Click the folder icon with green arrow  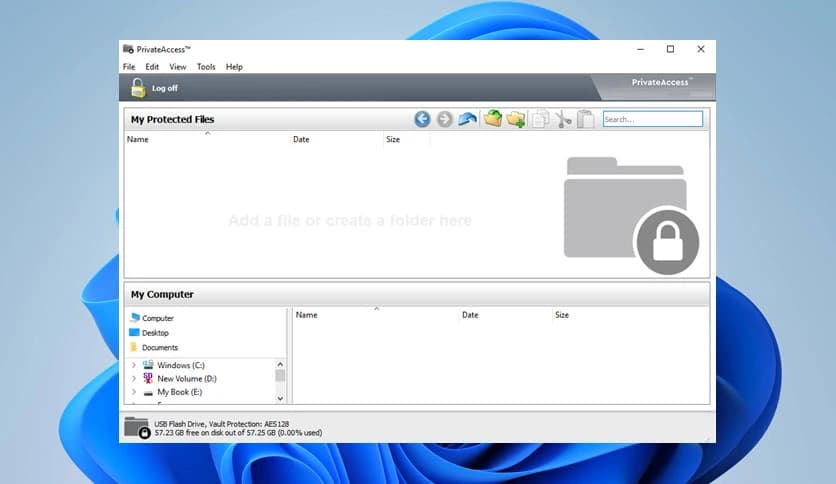[493, 118]
